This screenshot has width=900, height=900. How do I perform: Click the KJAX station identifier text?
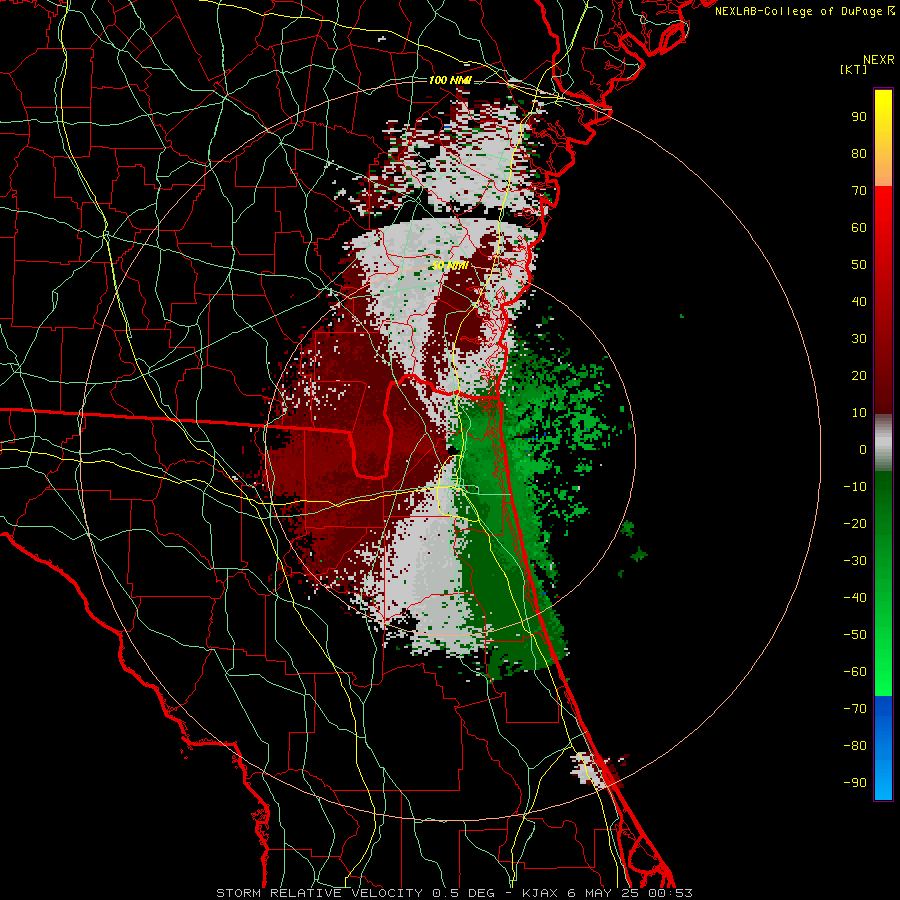(x=540, y=893)
